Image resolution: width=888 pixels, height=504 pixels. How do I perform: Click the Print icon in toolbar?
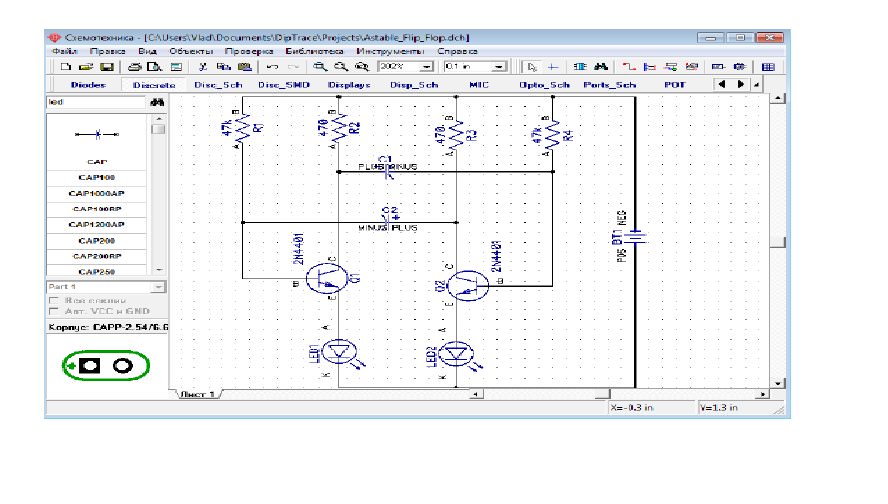pos(136,67)
